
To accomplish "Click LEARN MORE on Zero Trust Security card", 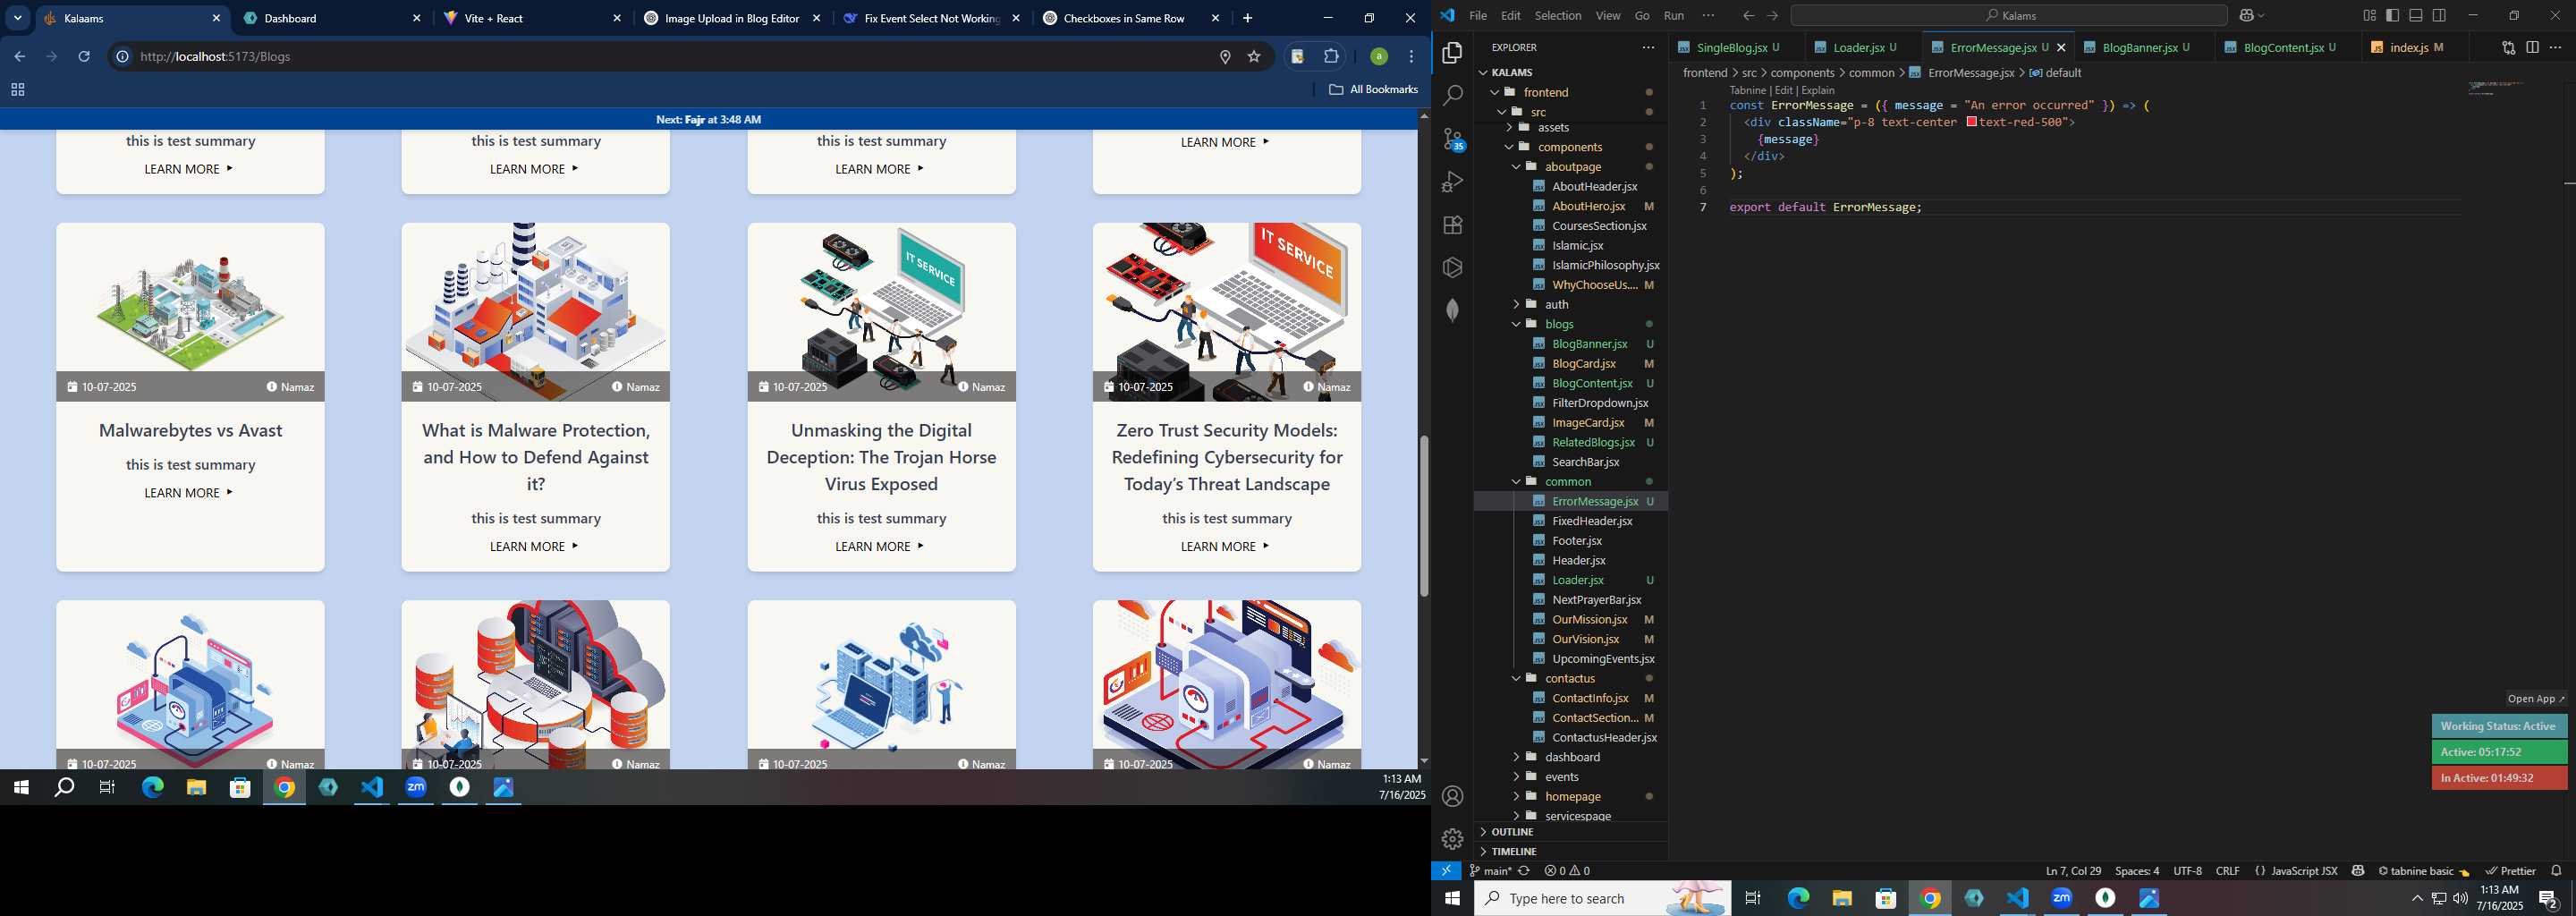I will [1225, 546].
